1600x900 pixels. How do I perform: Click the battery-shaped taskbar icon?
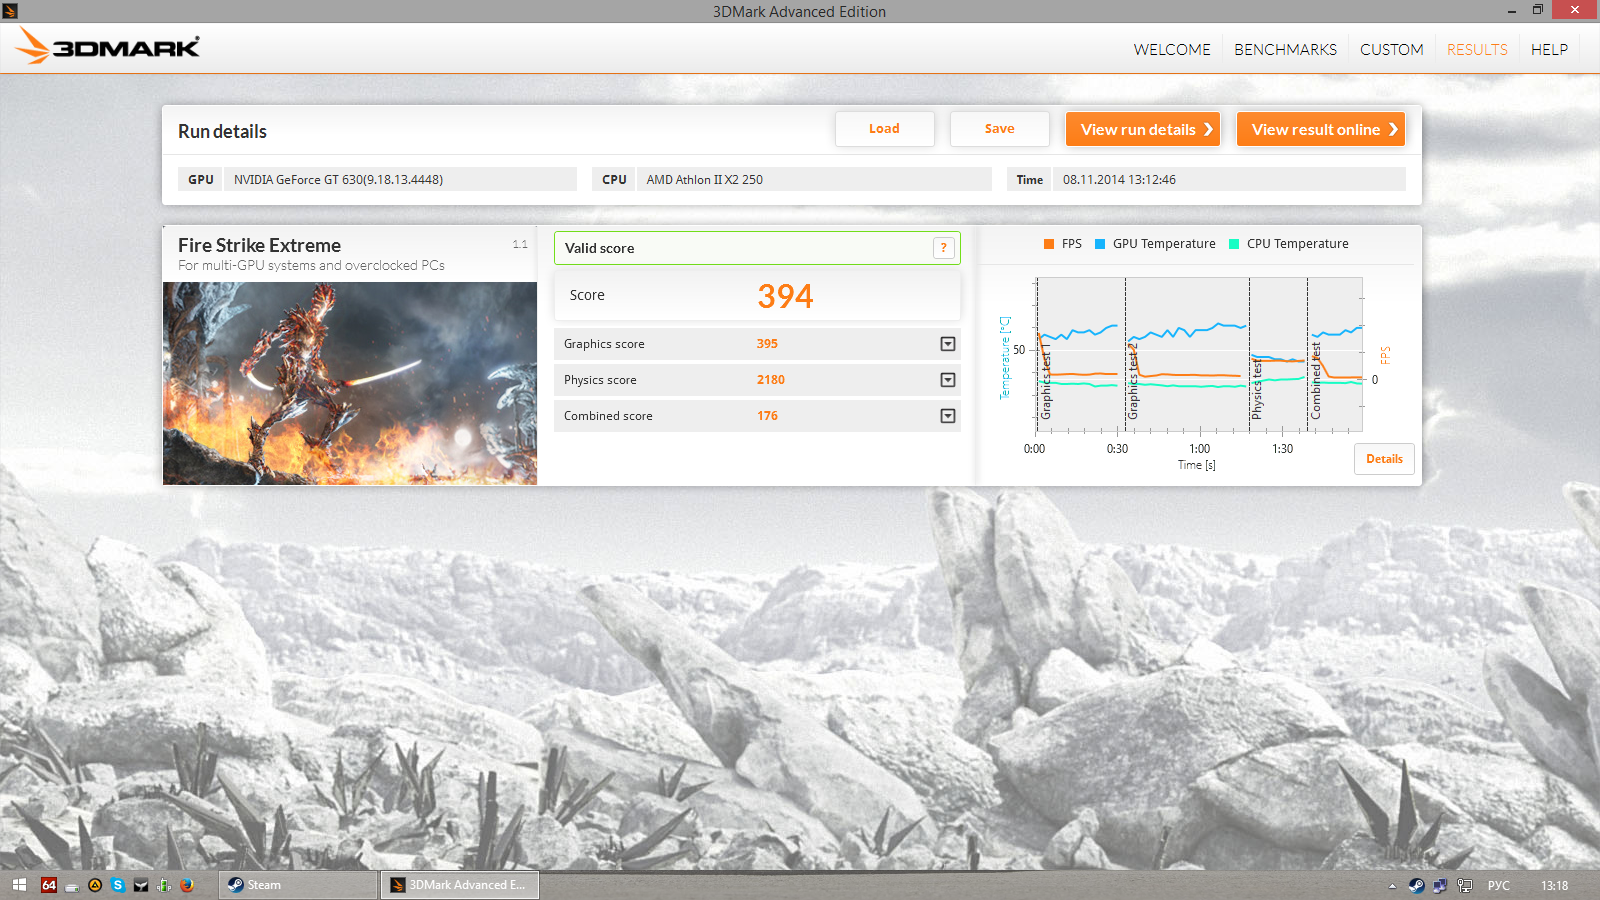(164, 885)
